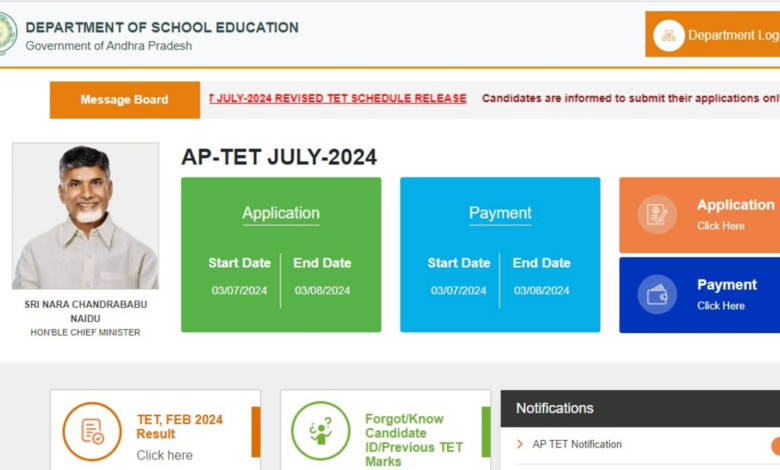This screenshot has height=470, width=780.
Task: Click the Sri Nara Chandrababu Naidu name caption
Action: (86, 311)
